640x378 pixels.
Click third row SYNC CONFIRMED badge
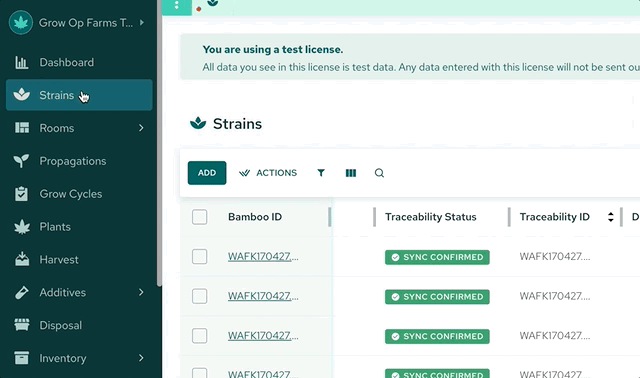tap(437, 336)
